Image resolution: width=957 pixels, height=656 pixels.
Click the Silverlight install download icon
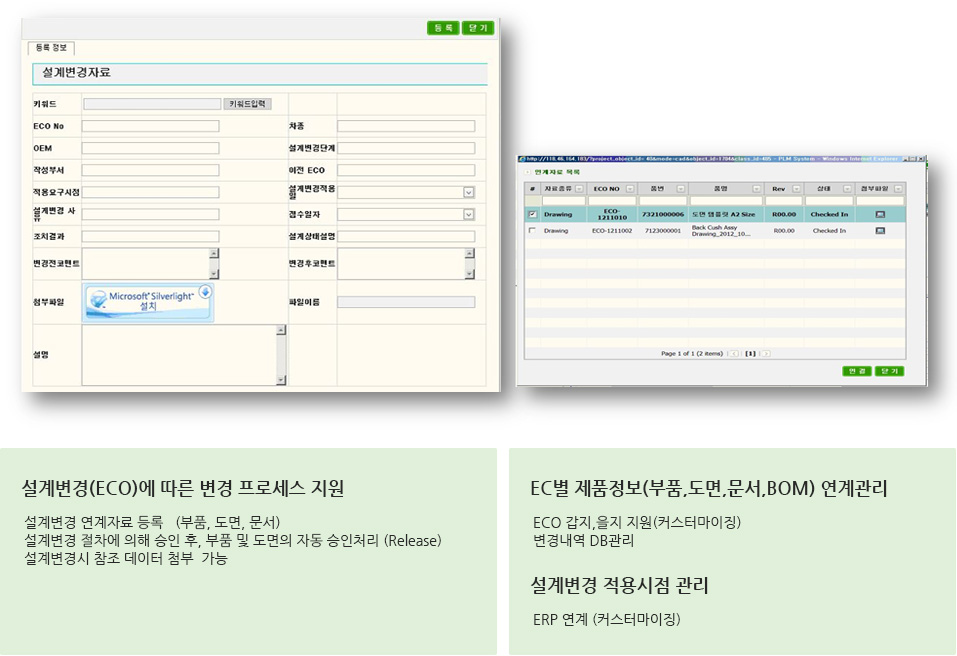tap(205, 292)
